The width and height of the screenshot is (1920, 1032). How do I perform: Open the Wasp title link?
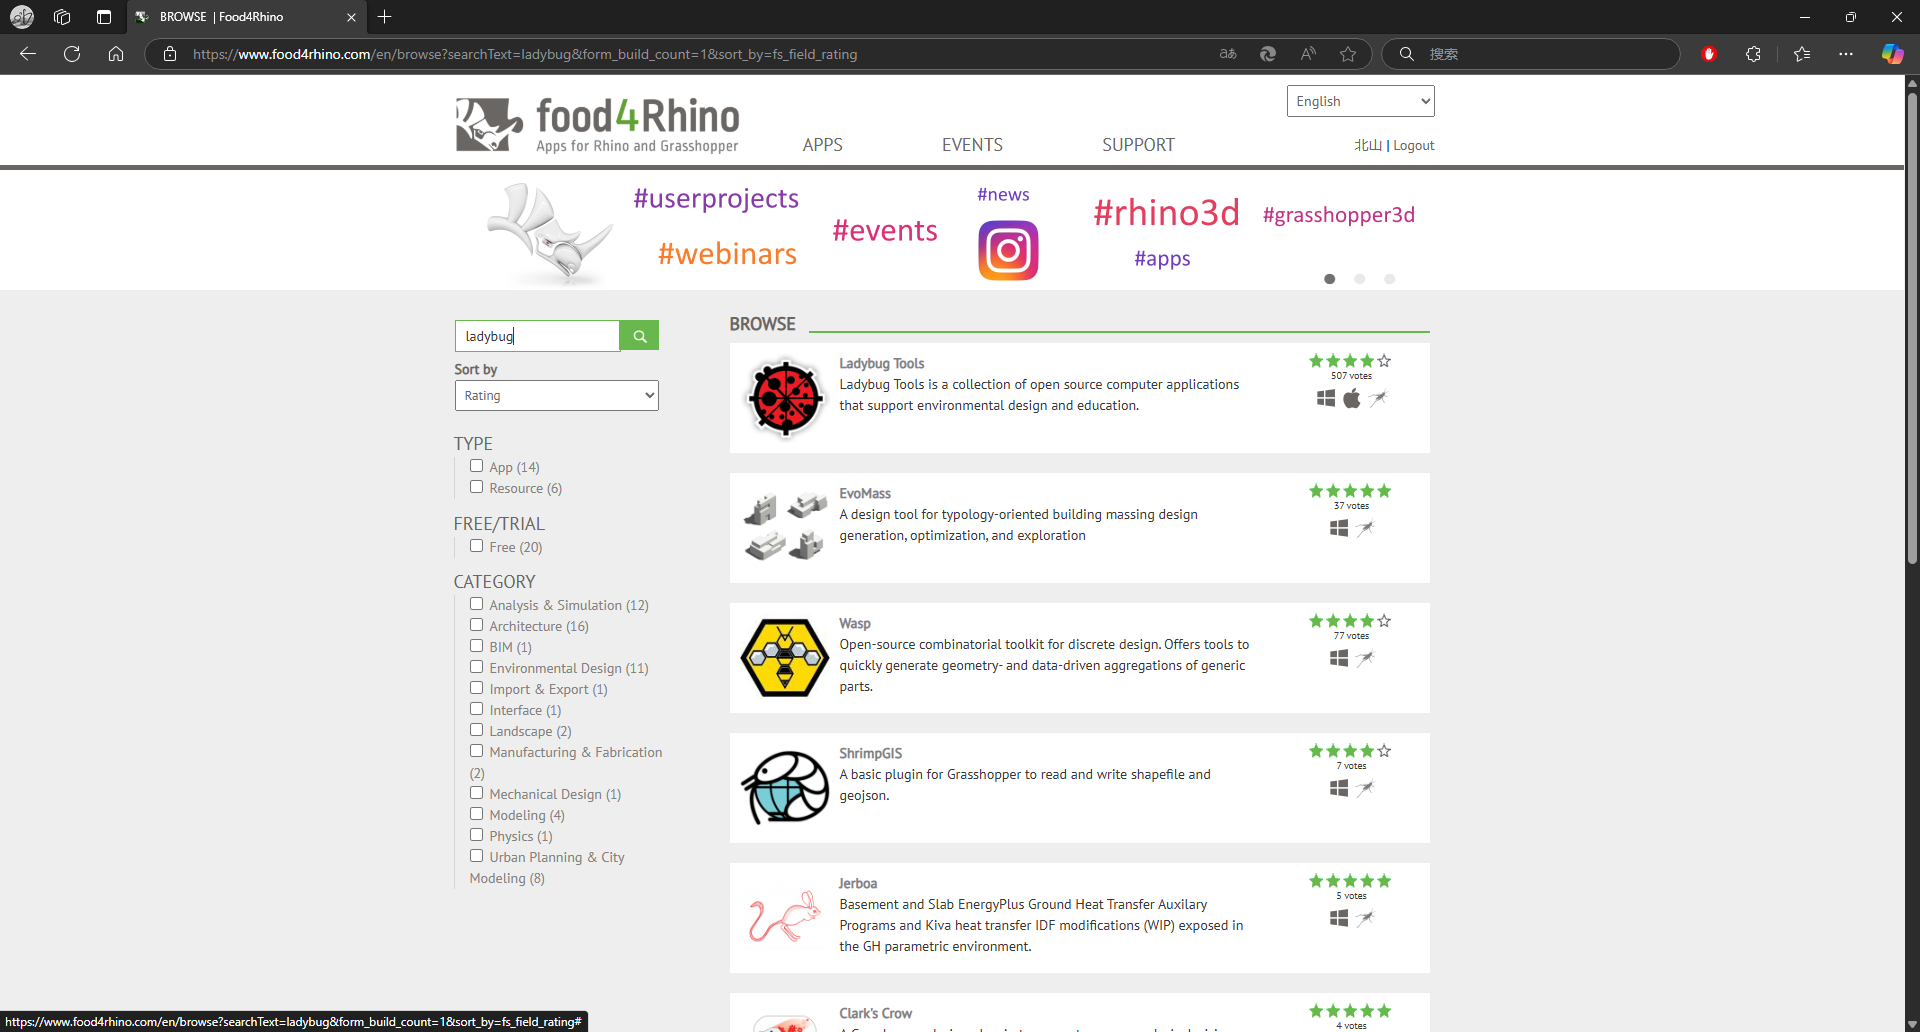[x=855, y=624]
